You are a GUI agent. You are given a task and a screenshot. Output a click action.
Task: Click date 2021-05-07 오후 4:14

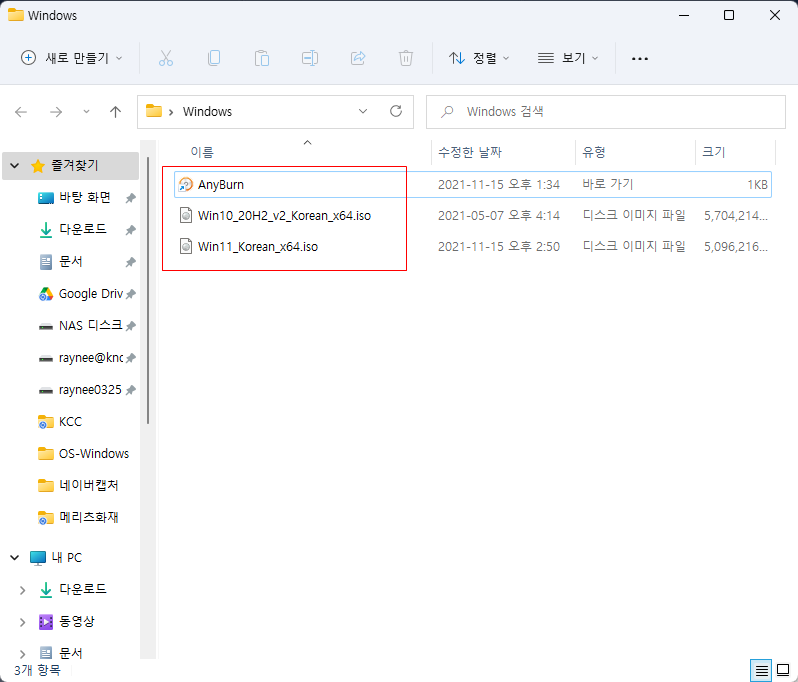tap(499, 216)
